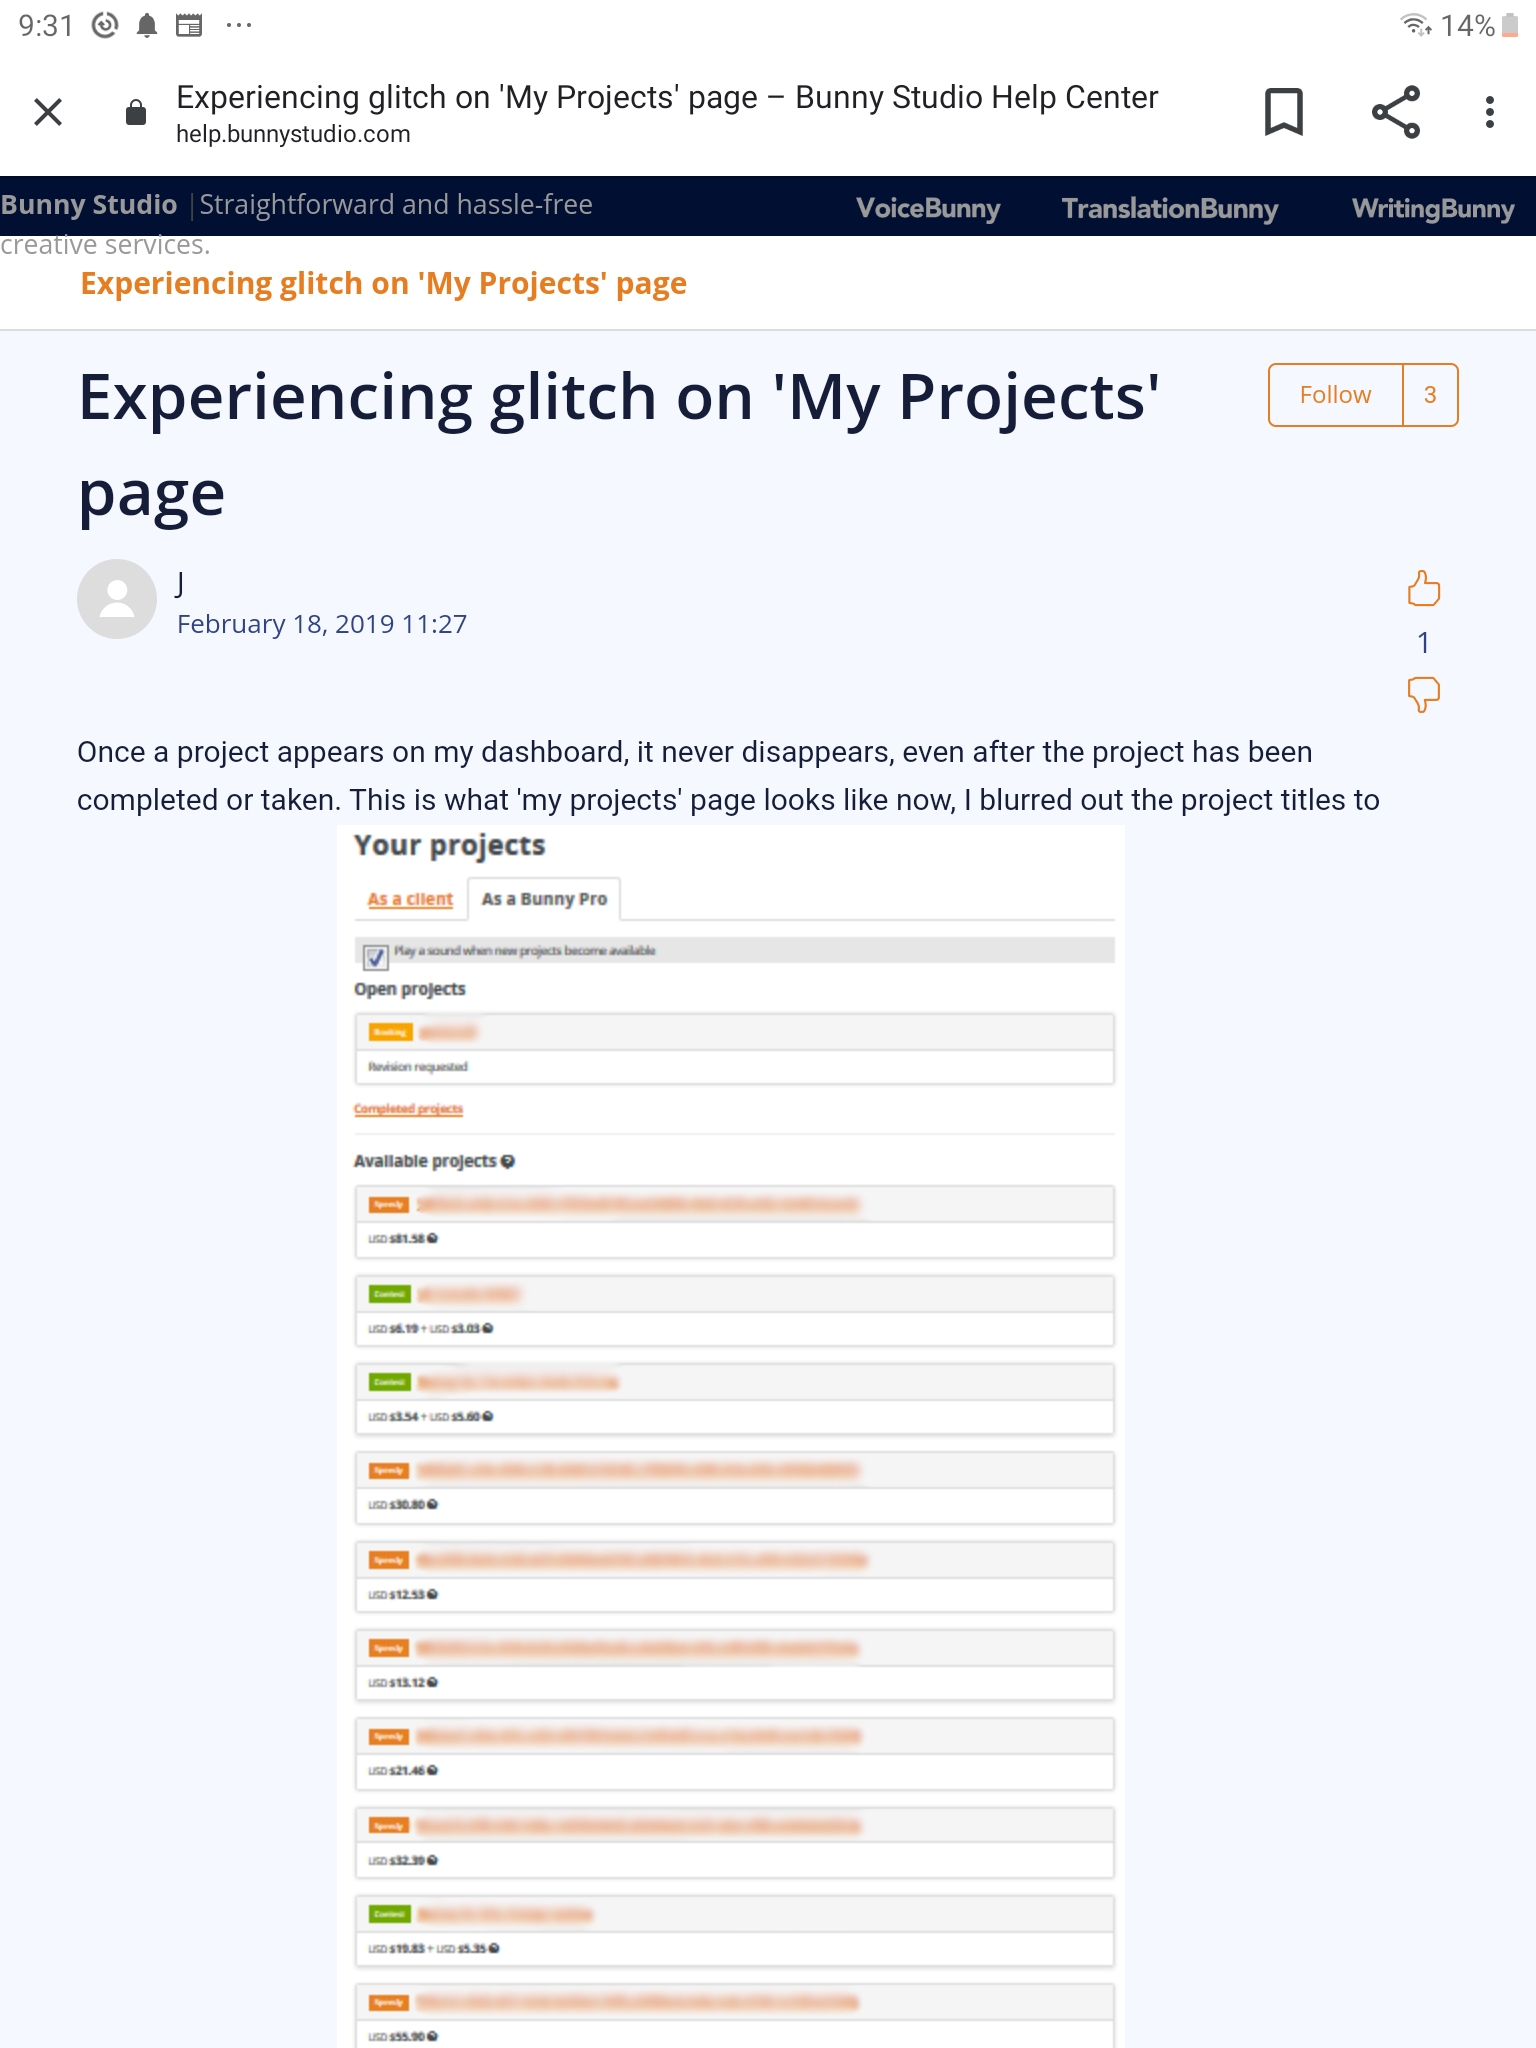Tap the calendar icon in status bar

189,26
